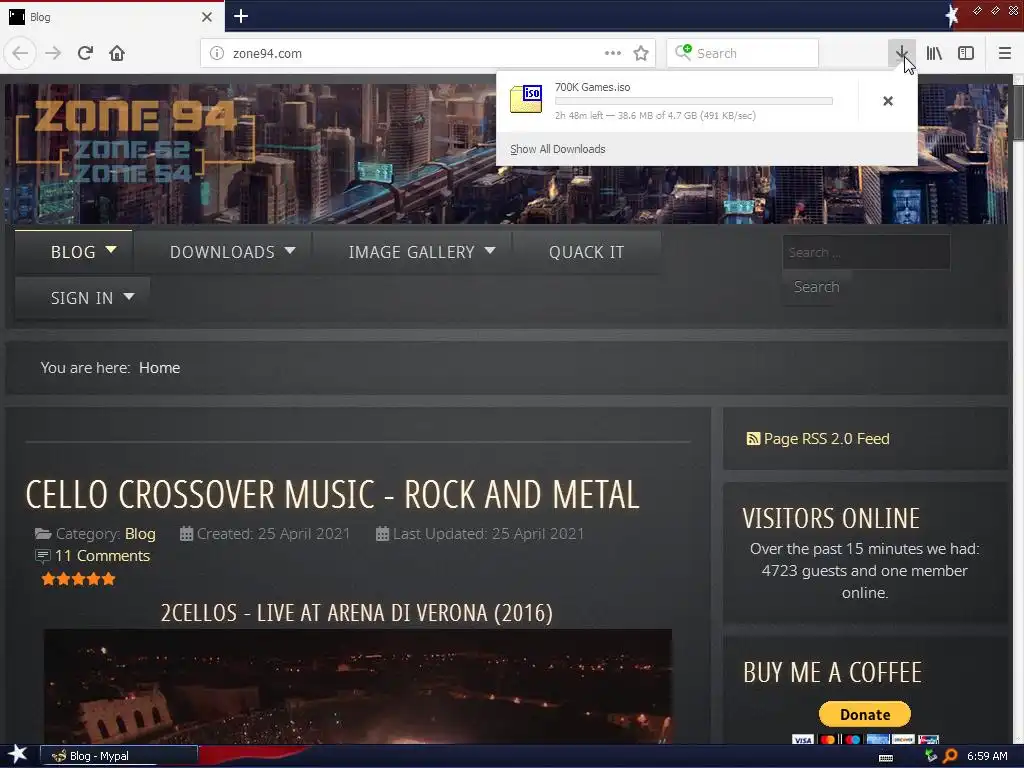1024x768 pixels.
Task: Click Show All Downloads
Action: [x=558, y=149]
